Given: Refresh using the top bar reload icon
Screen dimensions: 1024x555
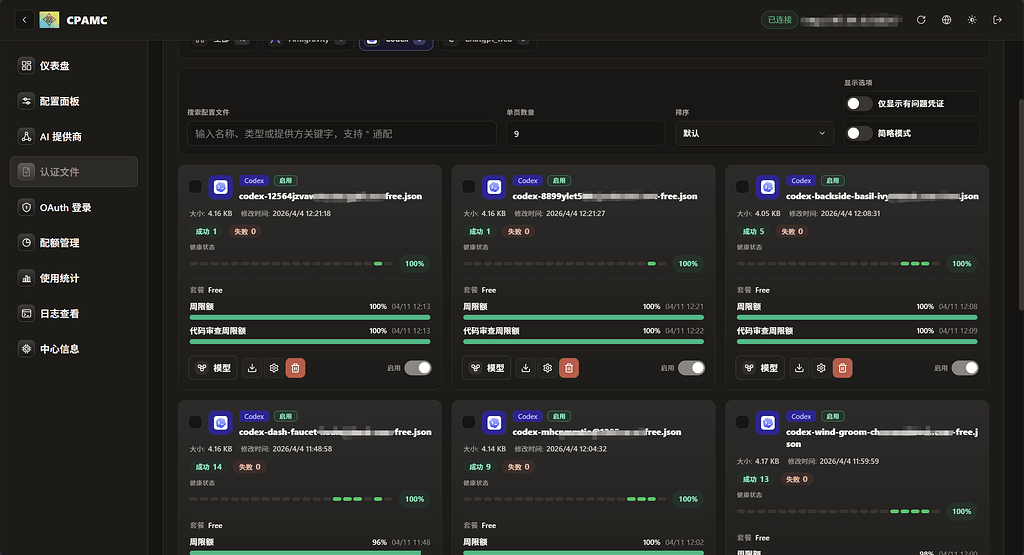Looking at the screenshot, I should (x=921, y=20).
